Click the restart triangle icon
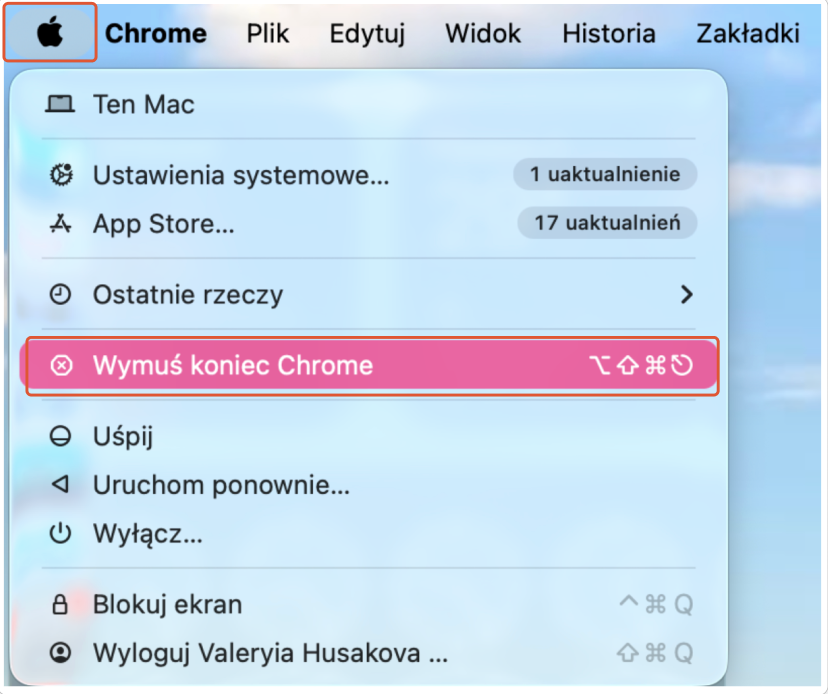The width and height of the screenshot is (828, 694). (60, 484)
